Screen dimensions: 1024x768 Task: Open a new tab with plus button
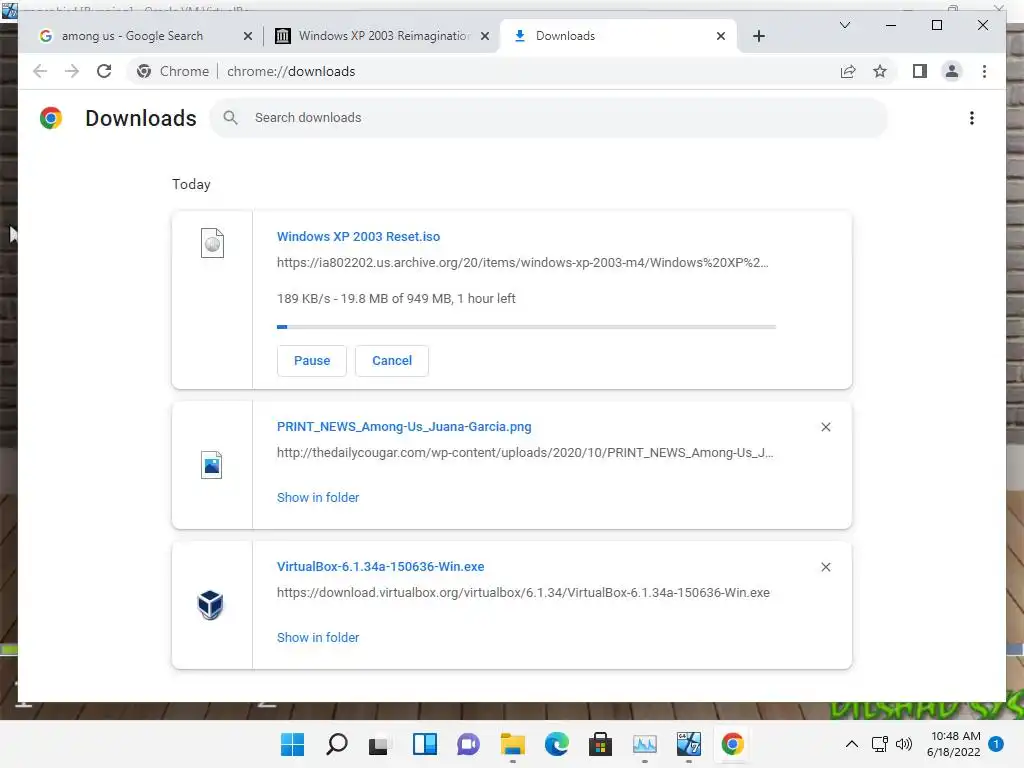click(x=758, y=36)
